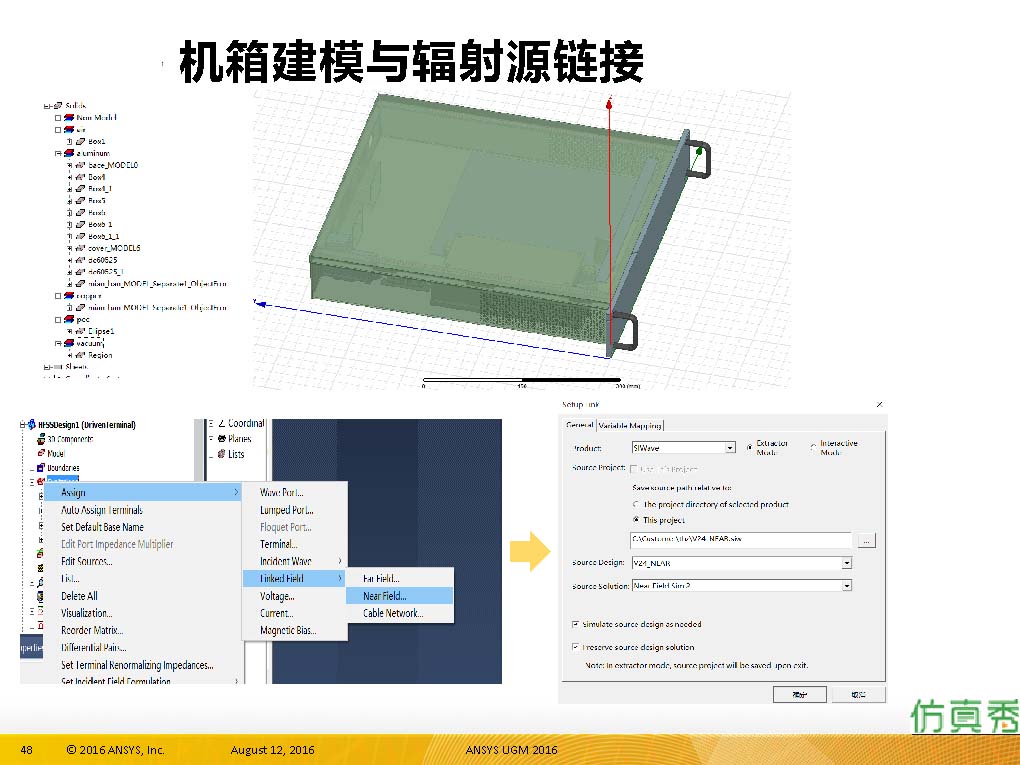Click the Lists node icon
This screenshot has height=765, width=1020.
click(x=221, y=454)
